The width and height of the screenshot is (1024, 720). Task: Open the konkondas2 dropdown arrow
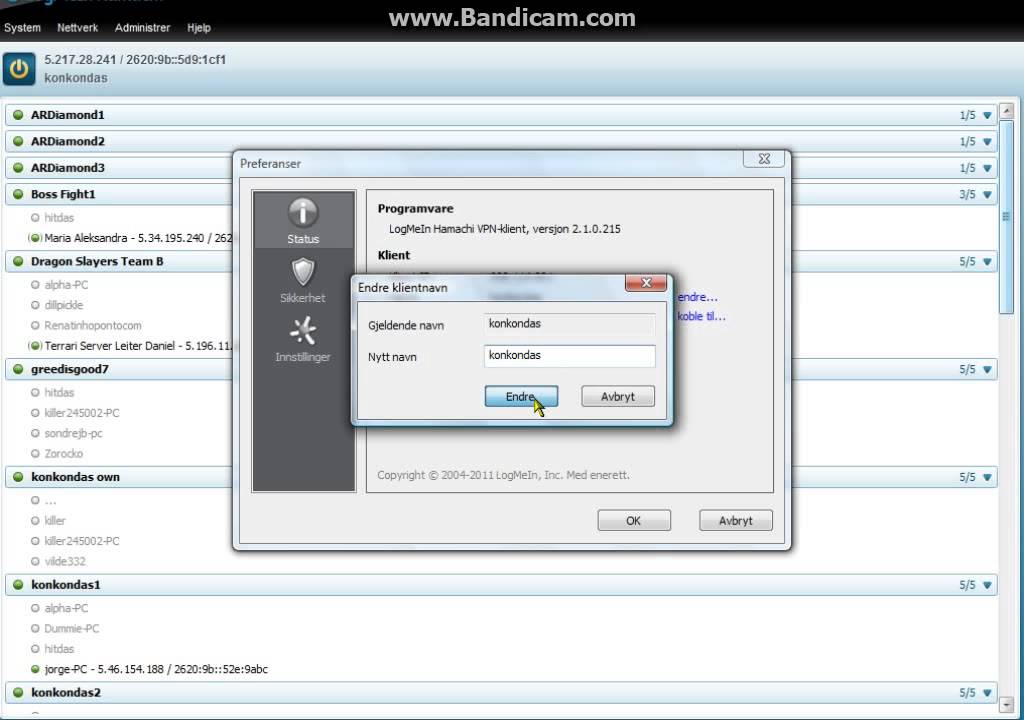pyautogui.click(x=987, y=693)
